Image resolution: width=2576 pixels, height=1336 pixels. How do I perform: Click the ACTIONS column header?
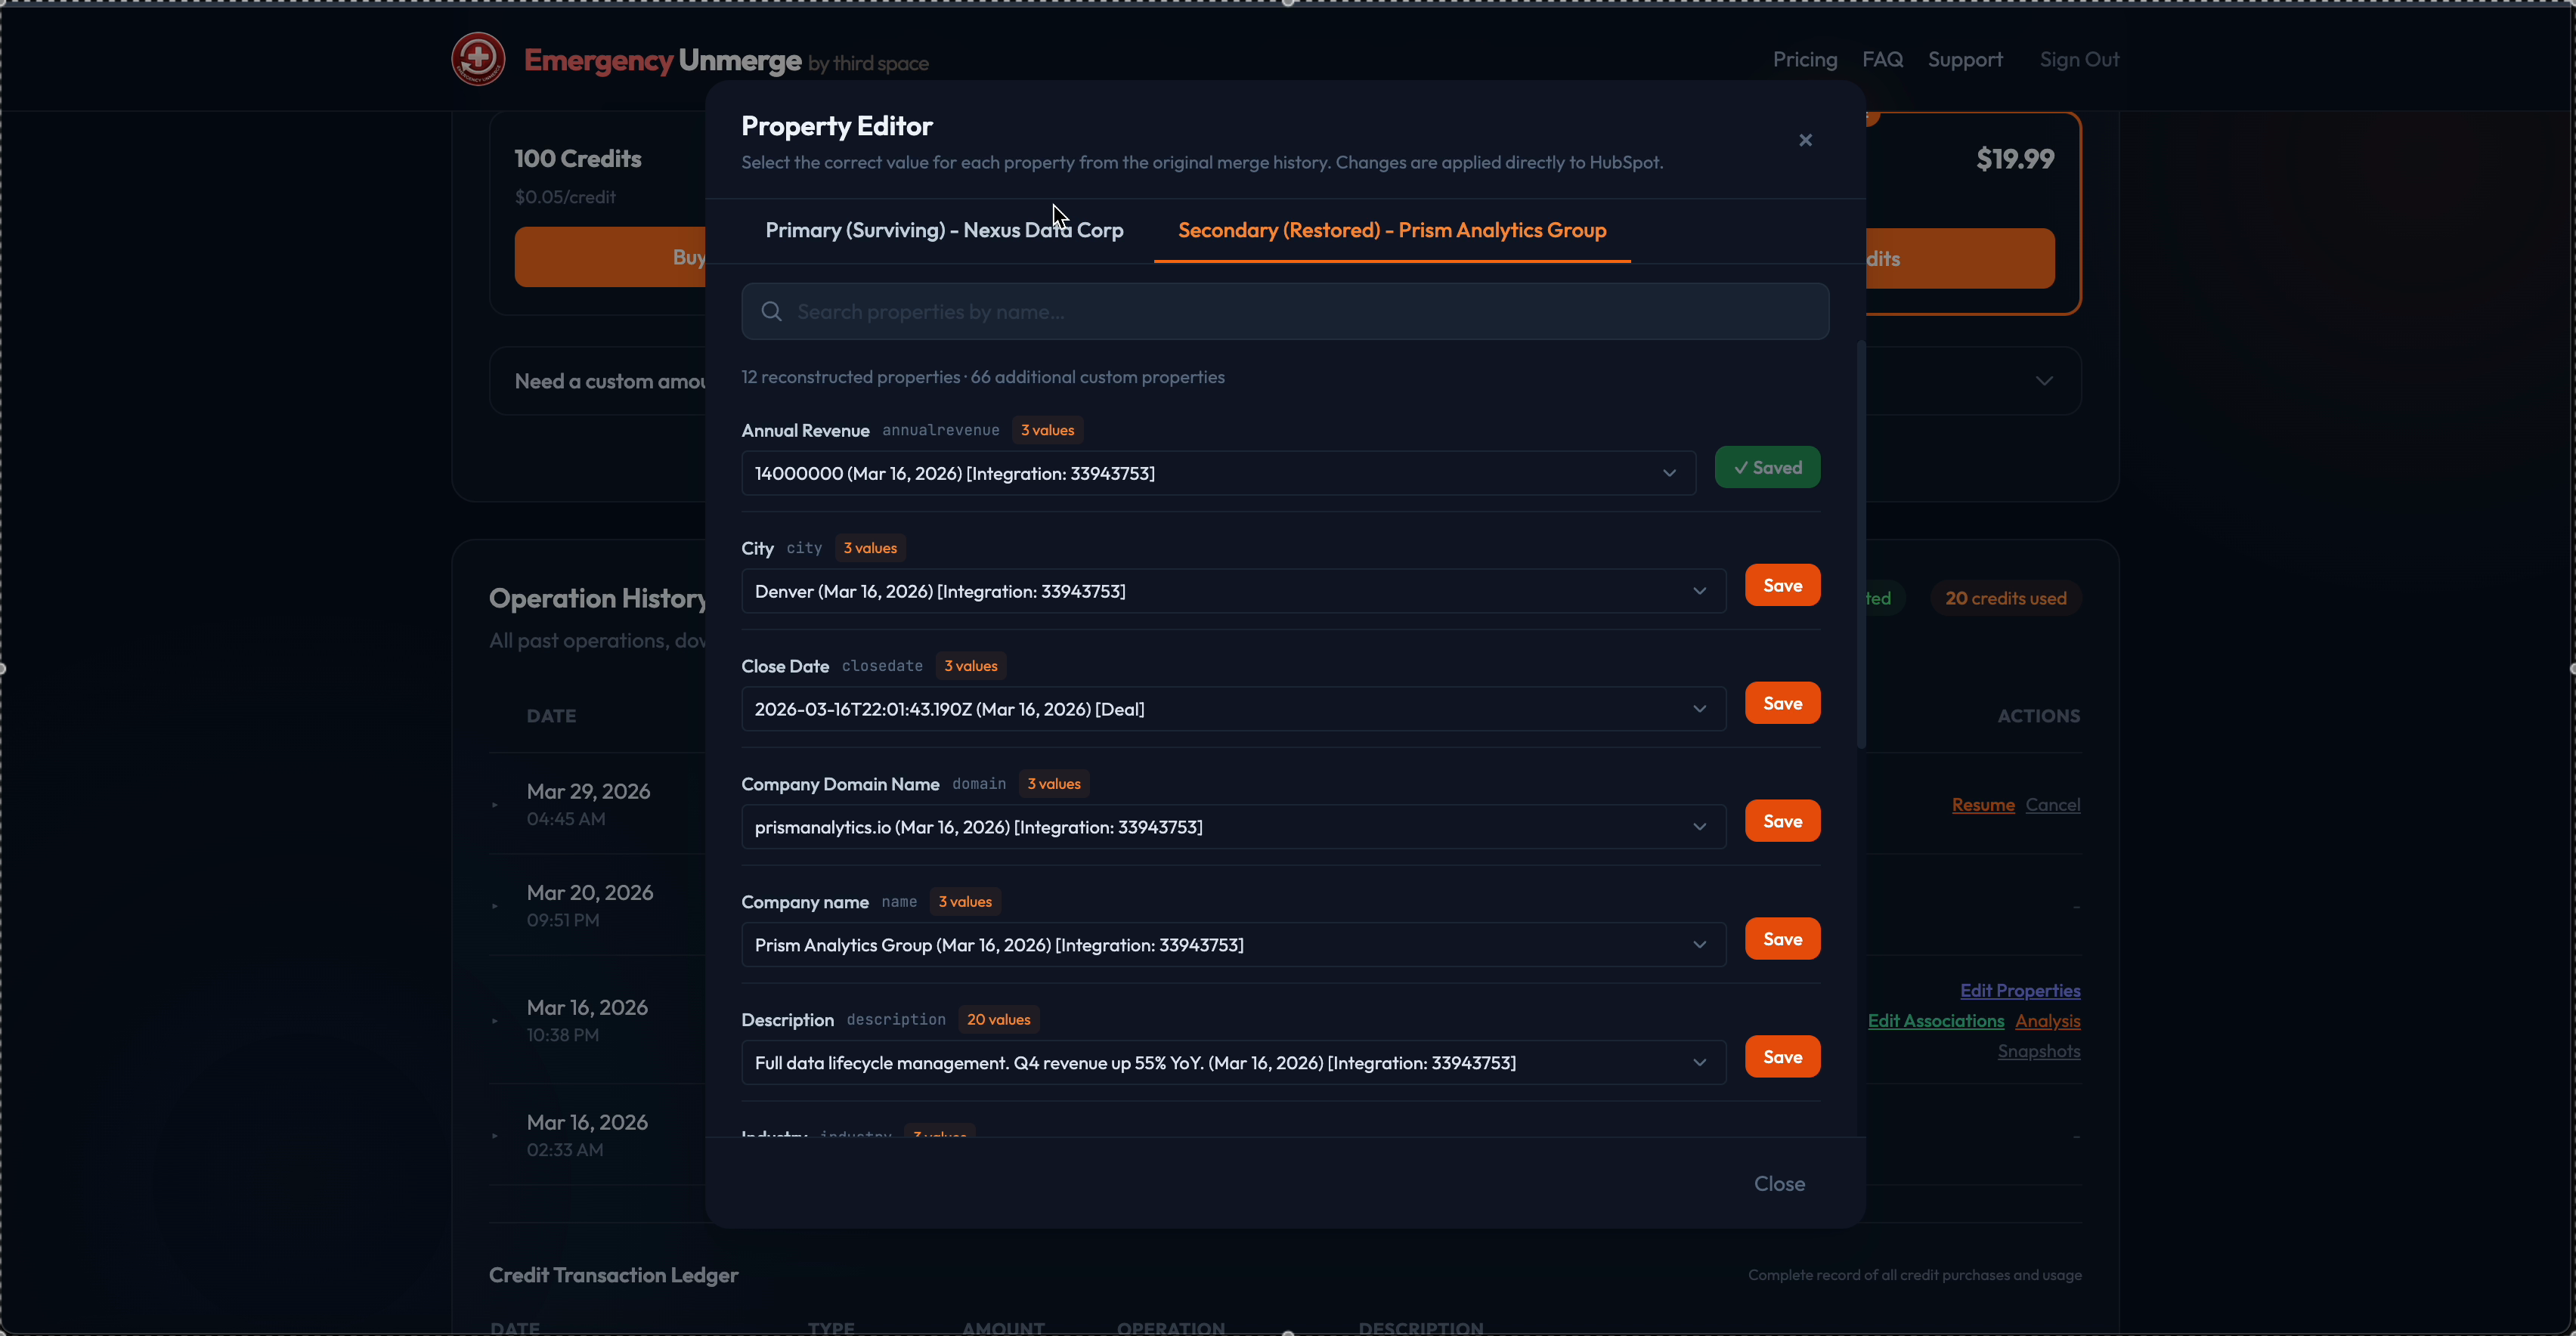click(2038, 716)
